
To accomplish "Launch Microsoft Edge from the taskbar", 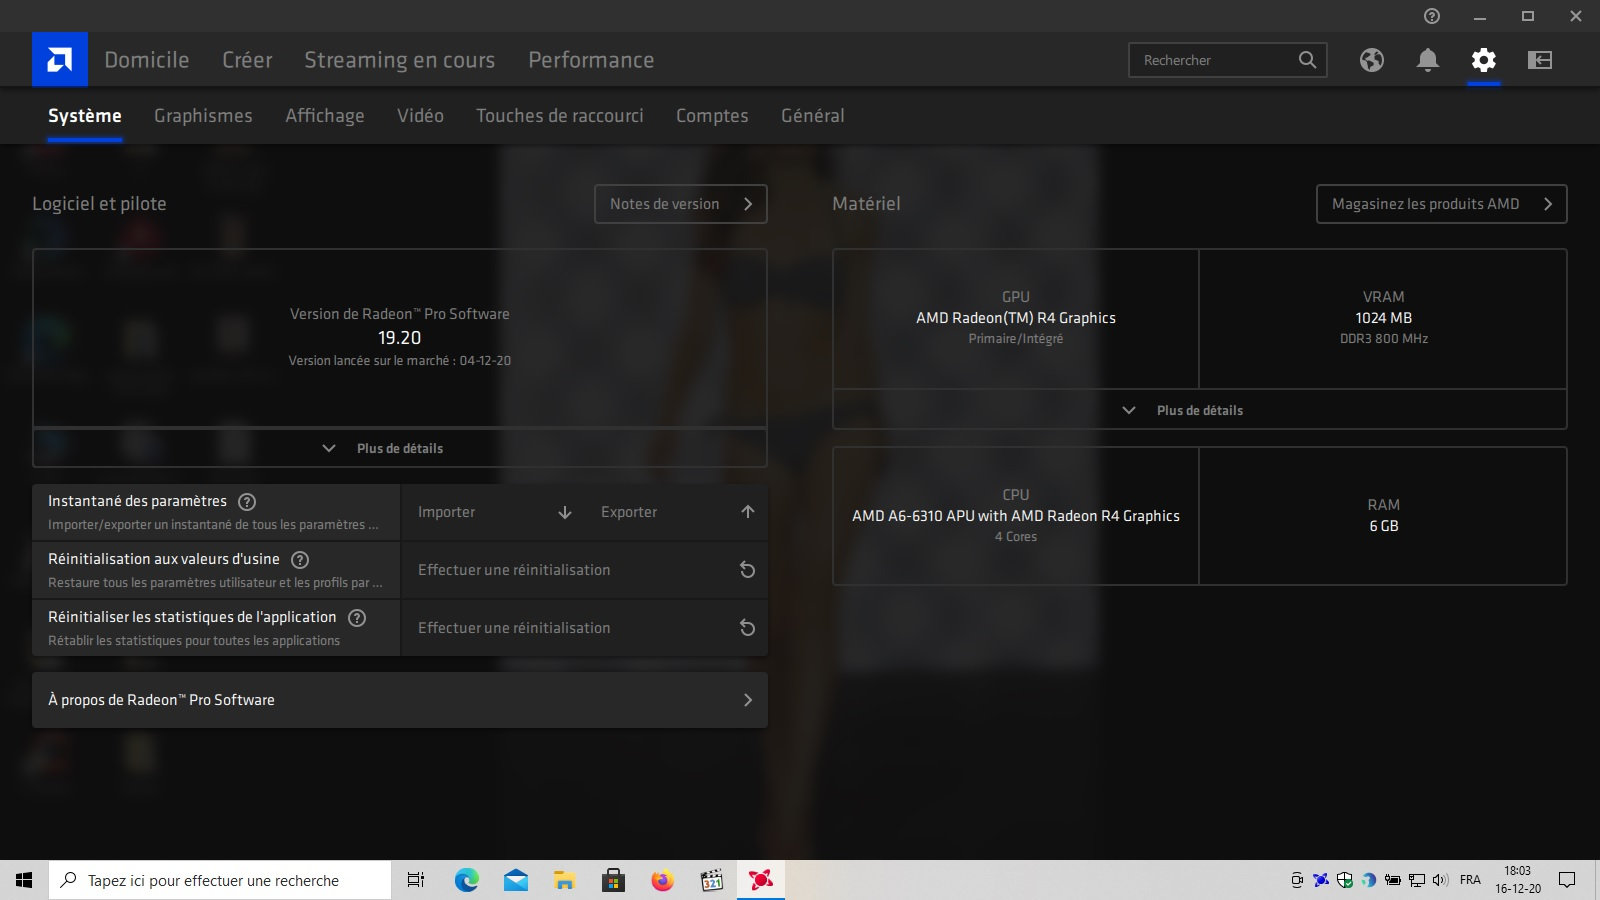I will 466,880.
